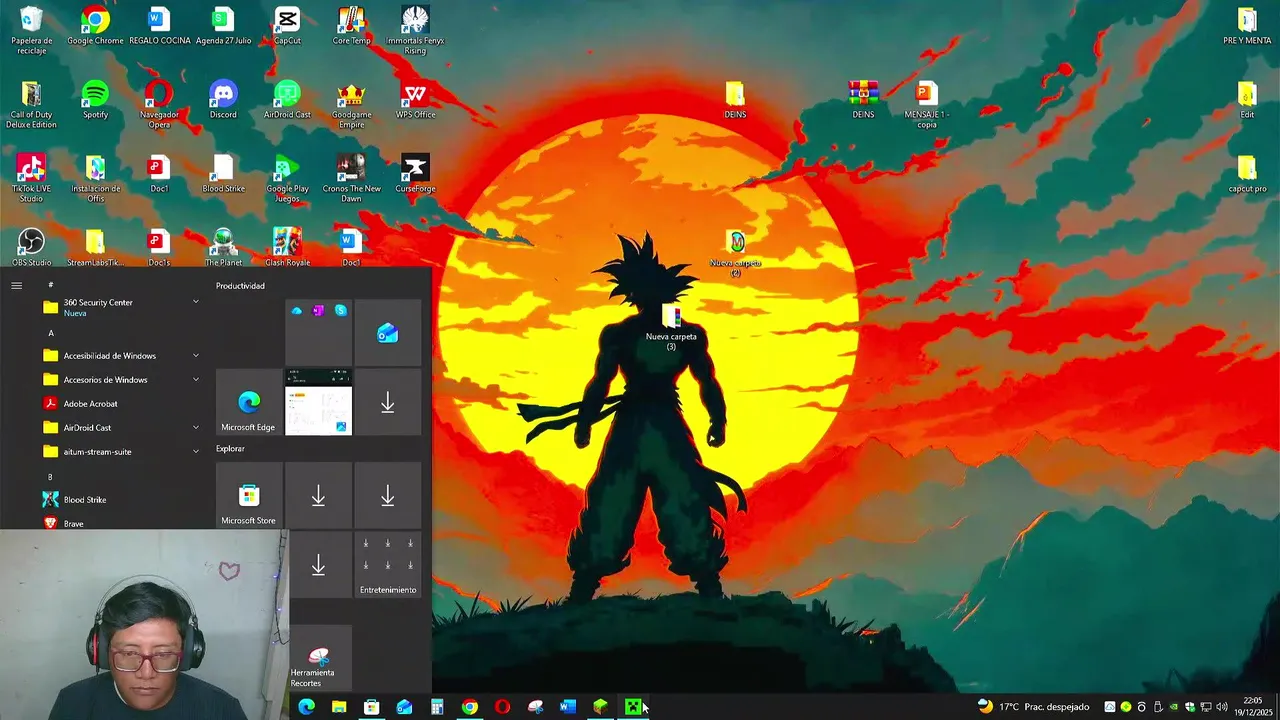Switch to Minecraft creeper taskbar icon

pos(633,707)
